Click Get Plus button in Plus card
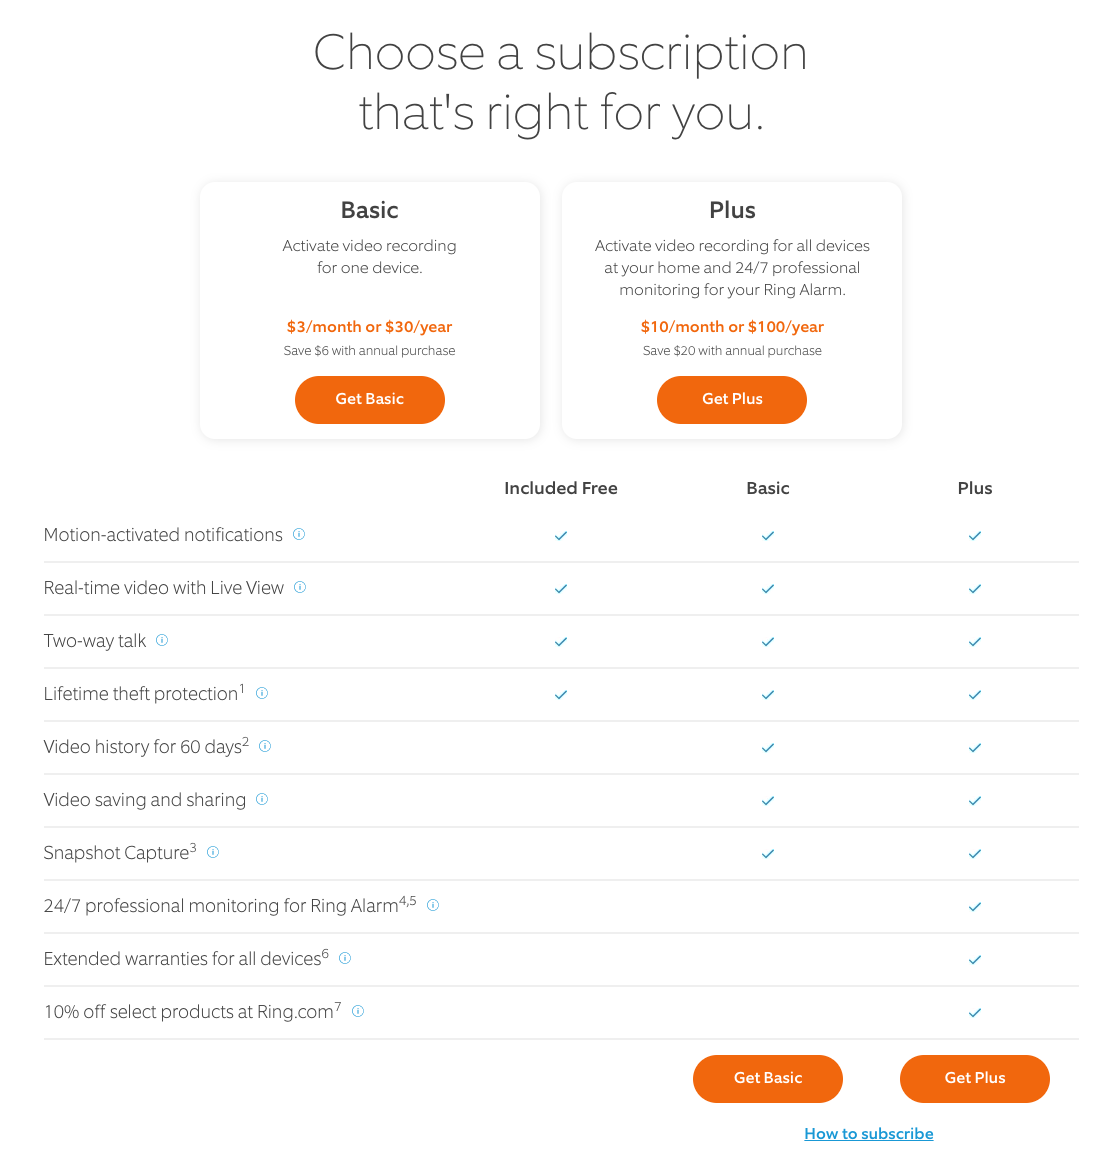Viewport: 1099px width, 1168px height. coord(732,399)
